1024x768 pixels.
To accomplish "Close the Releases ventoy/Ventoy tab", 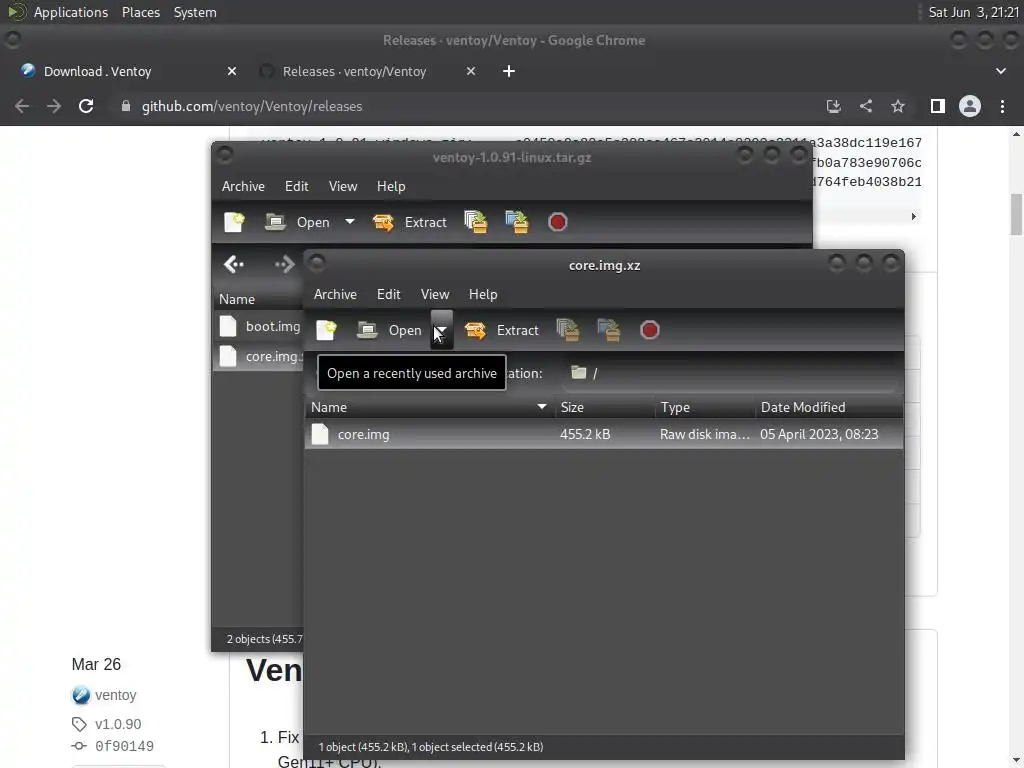I will pos(471,71).
